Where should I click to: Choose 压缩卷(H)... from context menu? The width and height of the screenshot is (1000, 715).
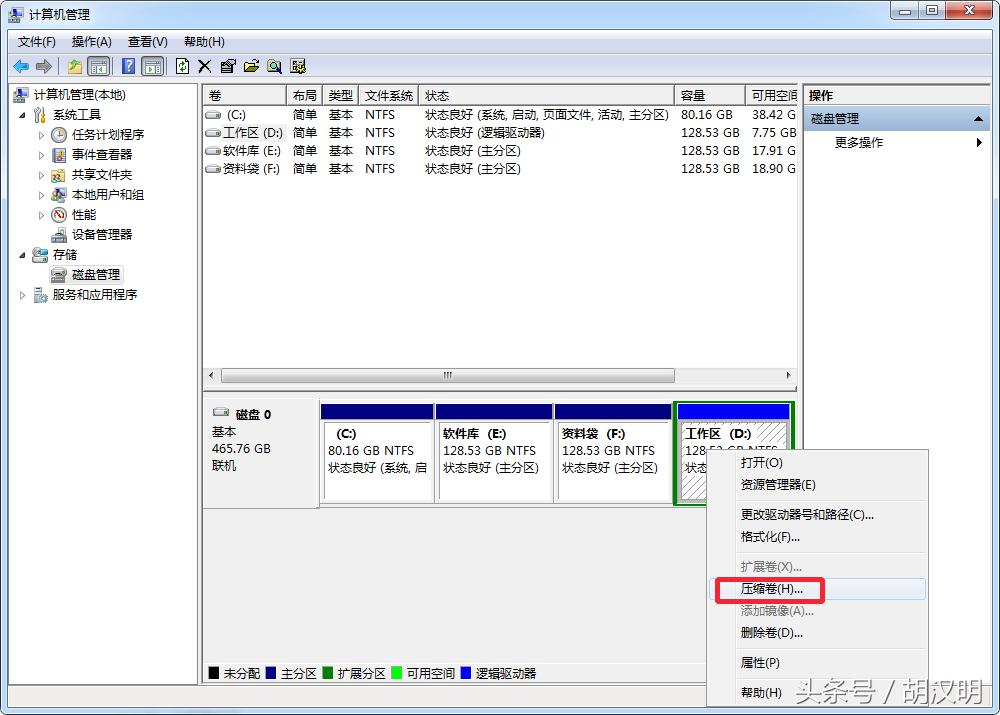(771, 589)
